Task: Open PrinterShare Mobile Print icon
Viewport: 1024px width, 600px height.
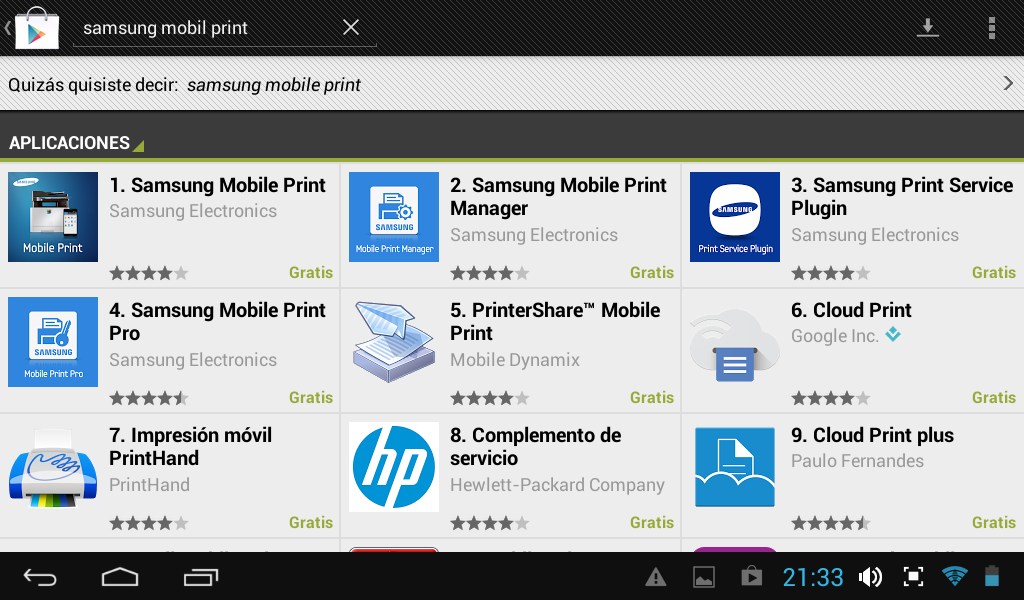Action: pos(394,341)
